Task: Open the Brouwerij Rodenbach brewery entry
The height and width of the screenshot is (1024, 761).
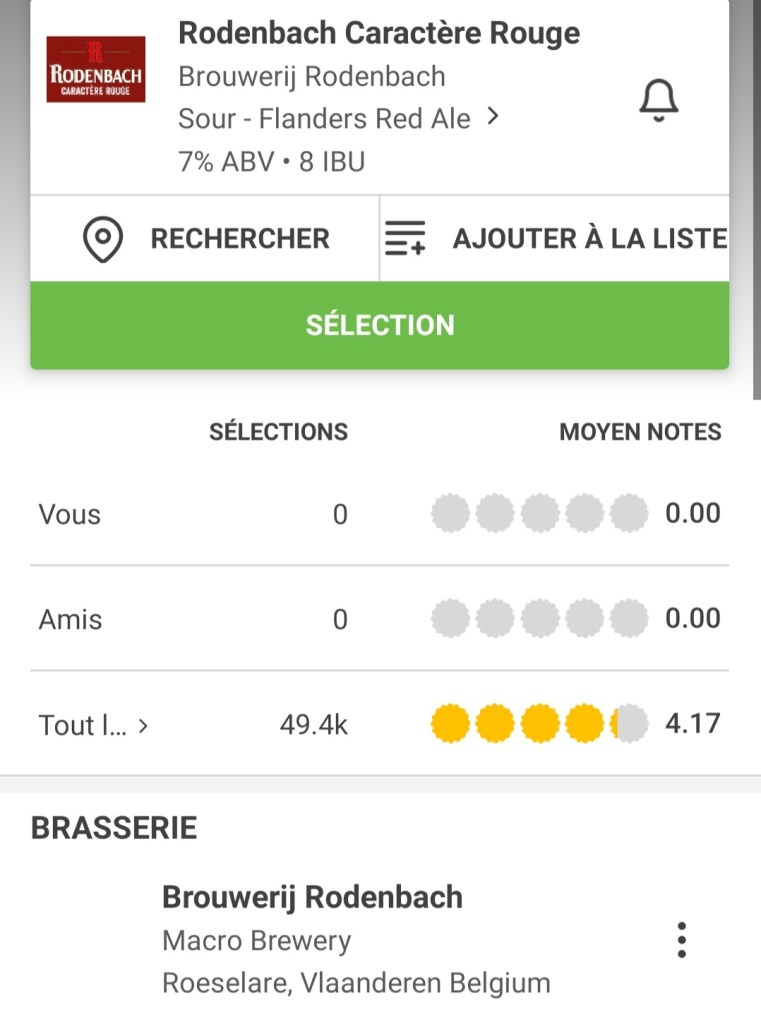Action: pos(312,898)
